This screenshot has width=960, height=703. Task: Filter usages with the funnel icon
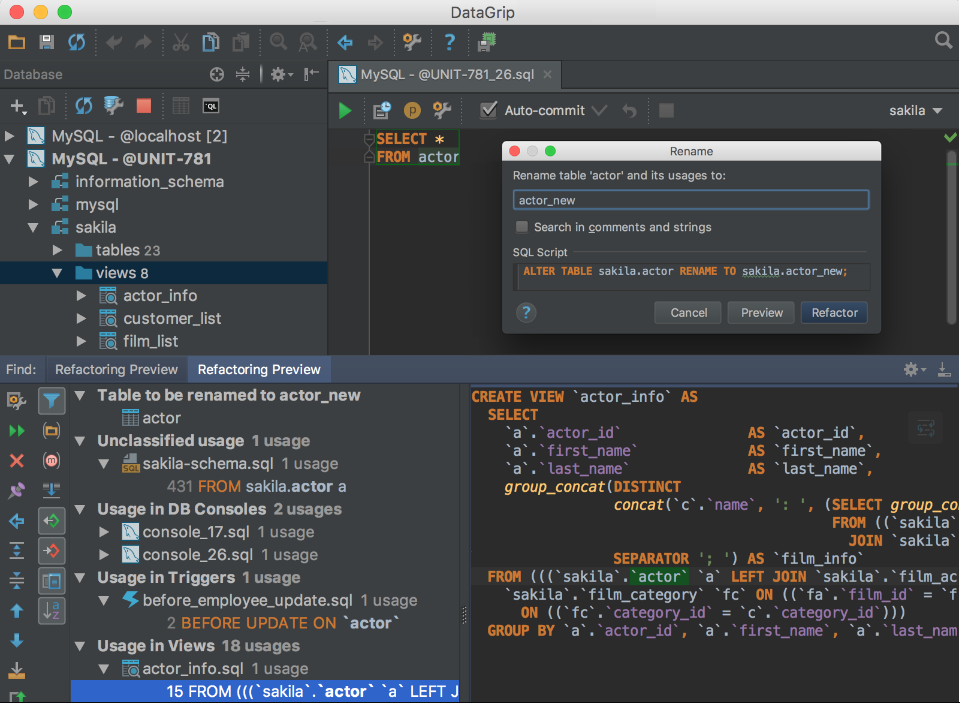[x=52, y=400]
